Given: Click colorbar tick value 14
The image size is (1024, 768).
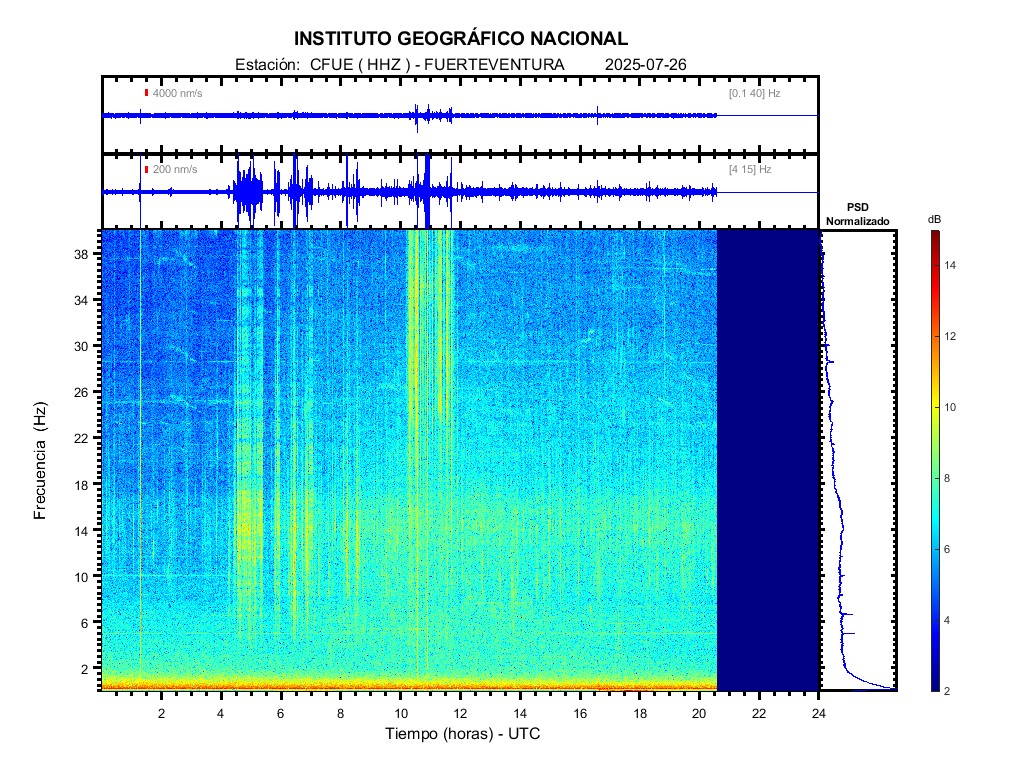Looking at the screenshot, I should [x=950, y=265].
